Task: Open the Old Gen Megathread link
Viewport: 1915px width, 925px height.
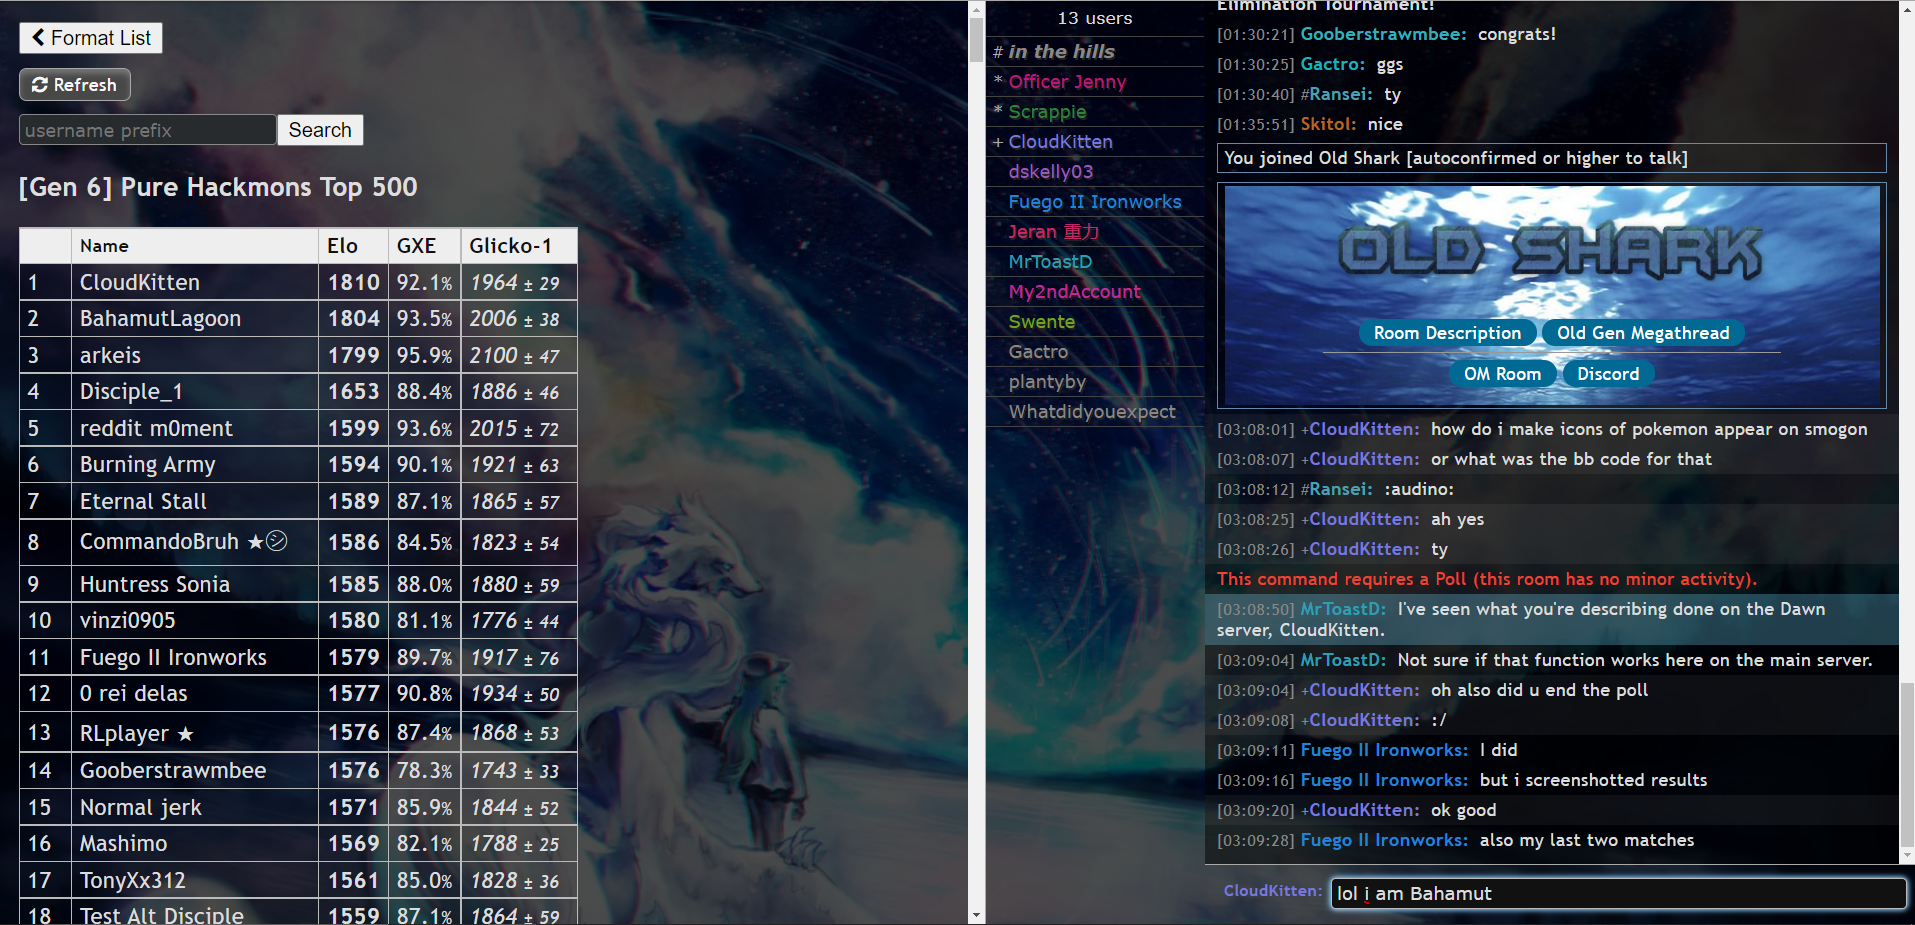Action: (1643, 333)
